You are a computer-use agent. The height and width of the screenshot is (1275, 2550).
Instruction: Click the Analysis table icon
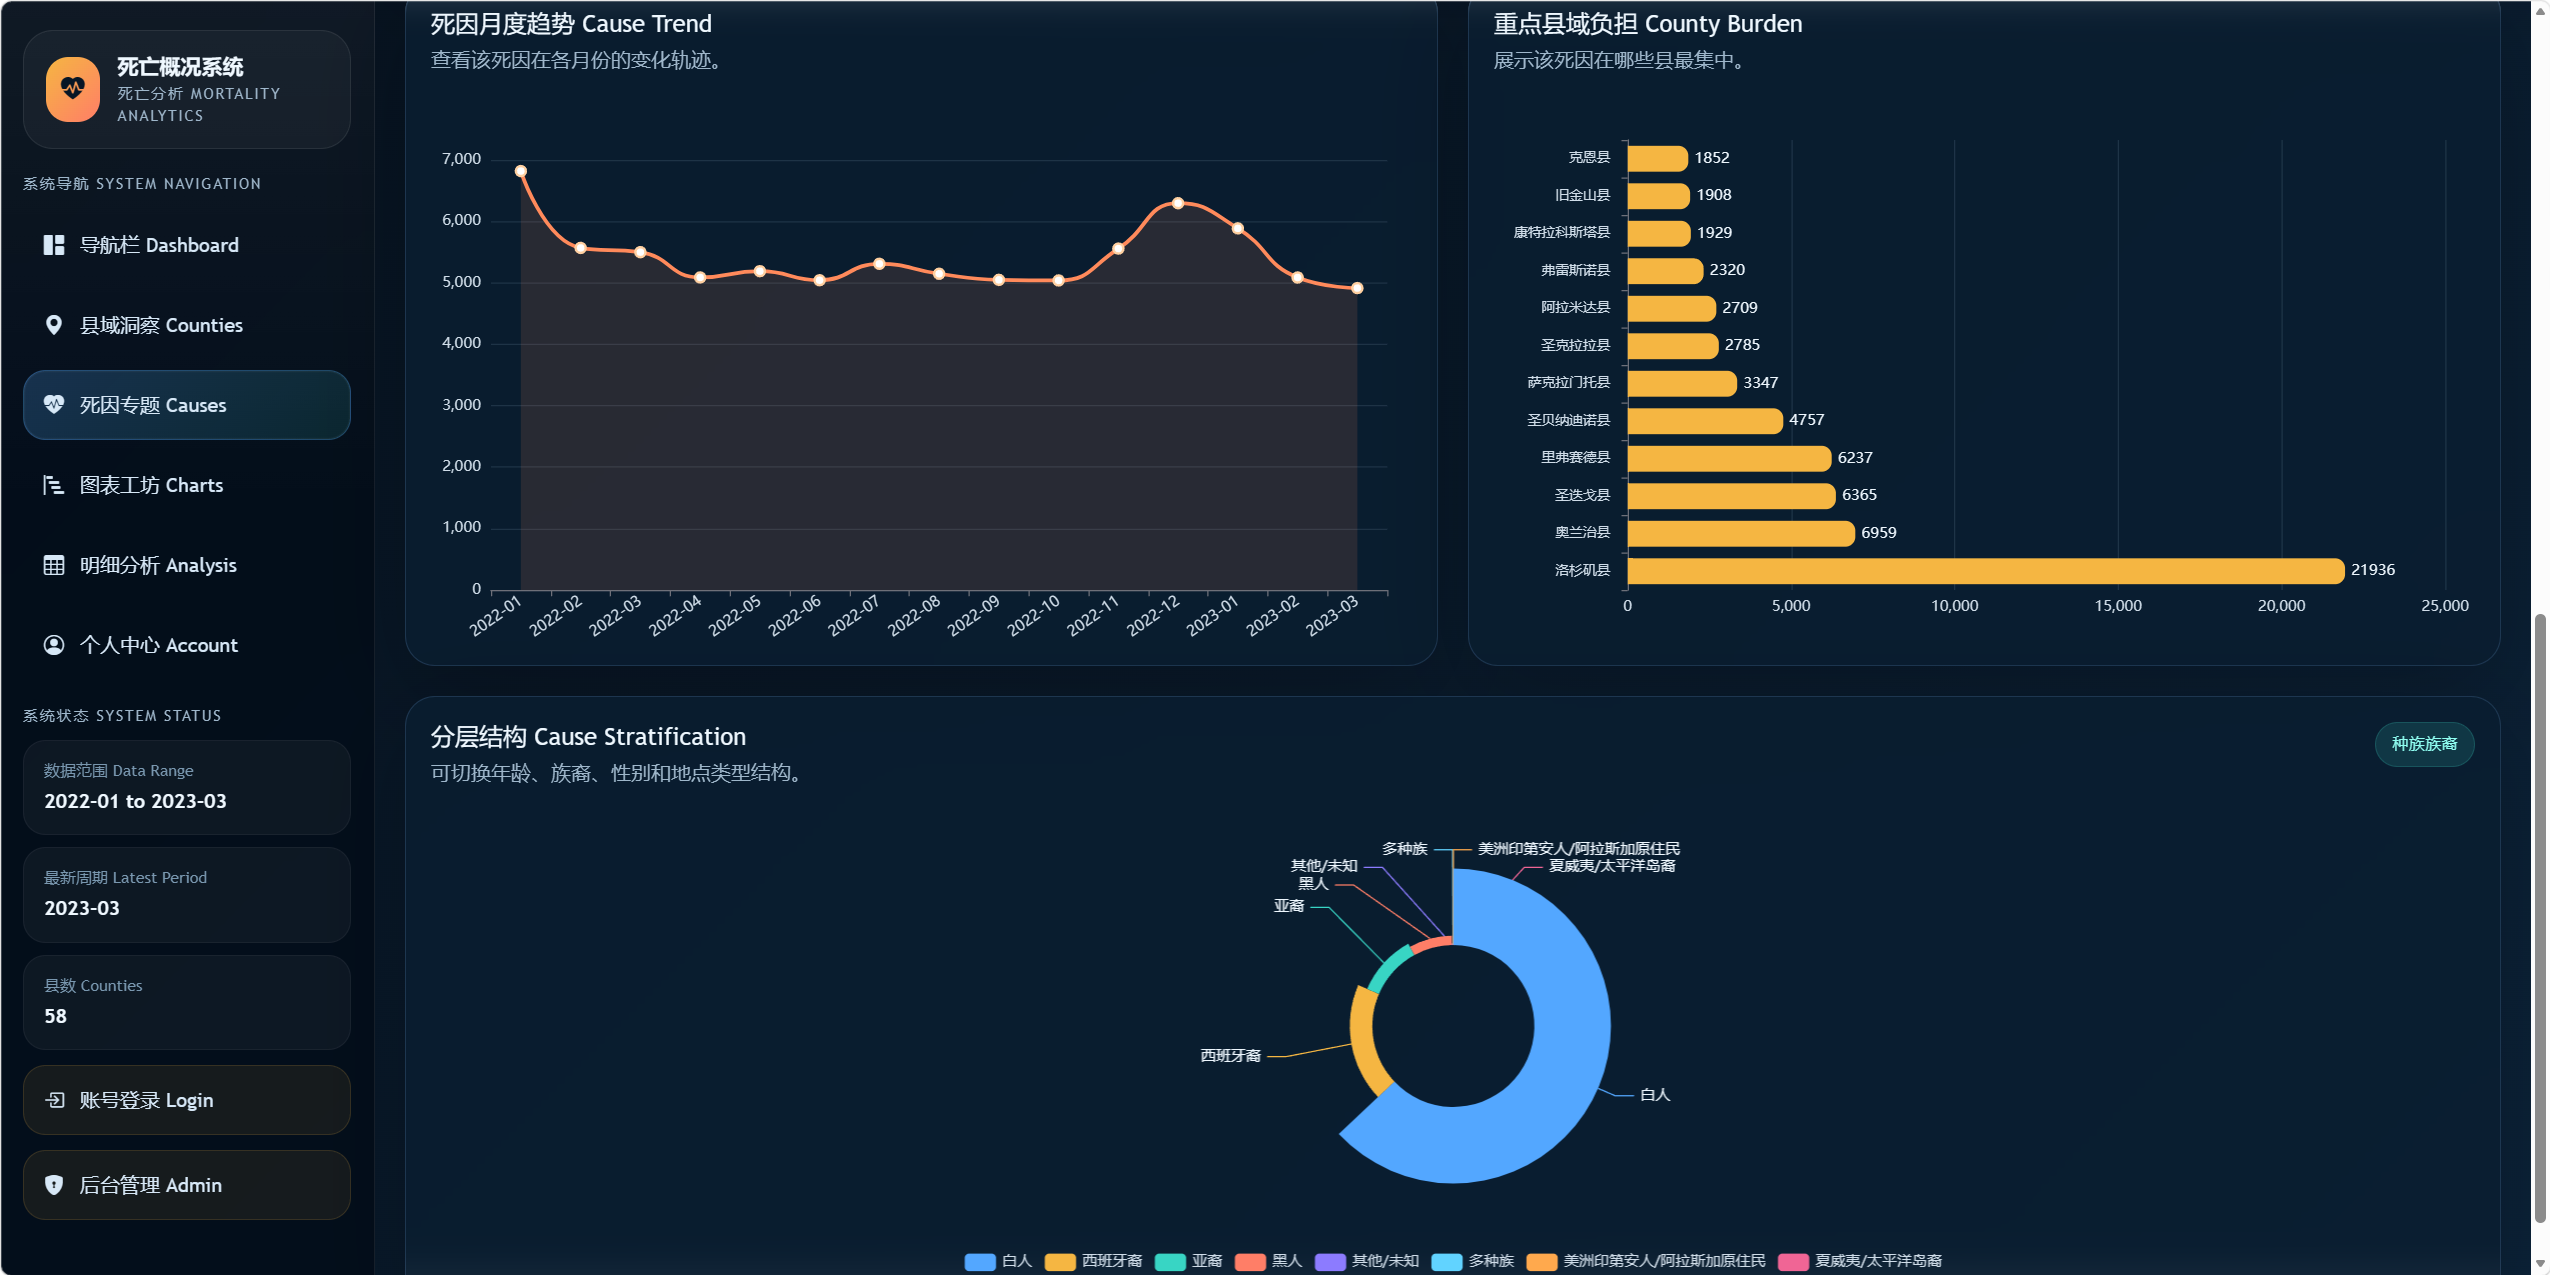pyautogui.click(x=54, y=565)
